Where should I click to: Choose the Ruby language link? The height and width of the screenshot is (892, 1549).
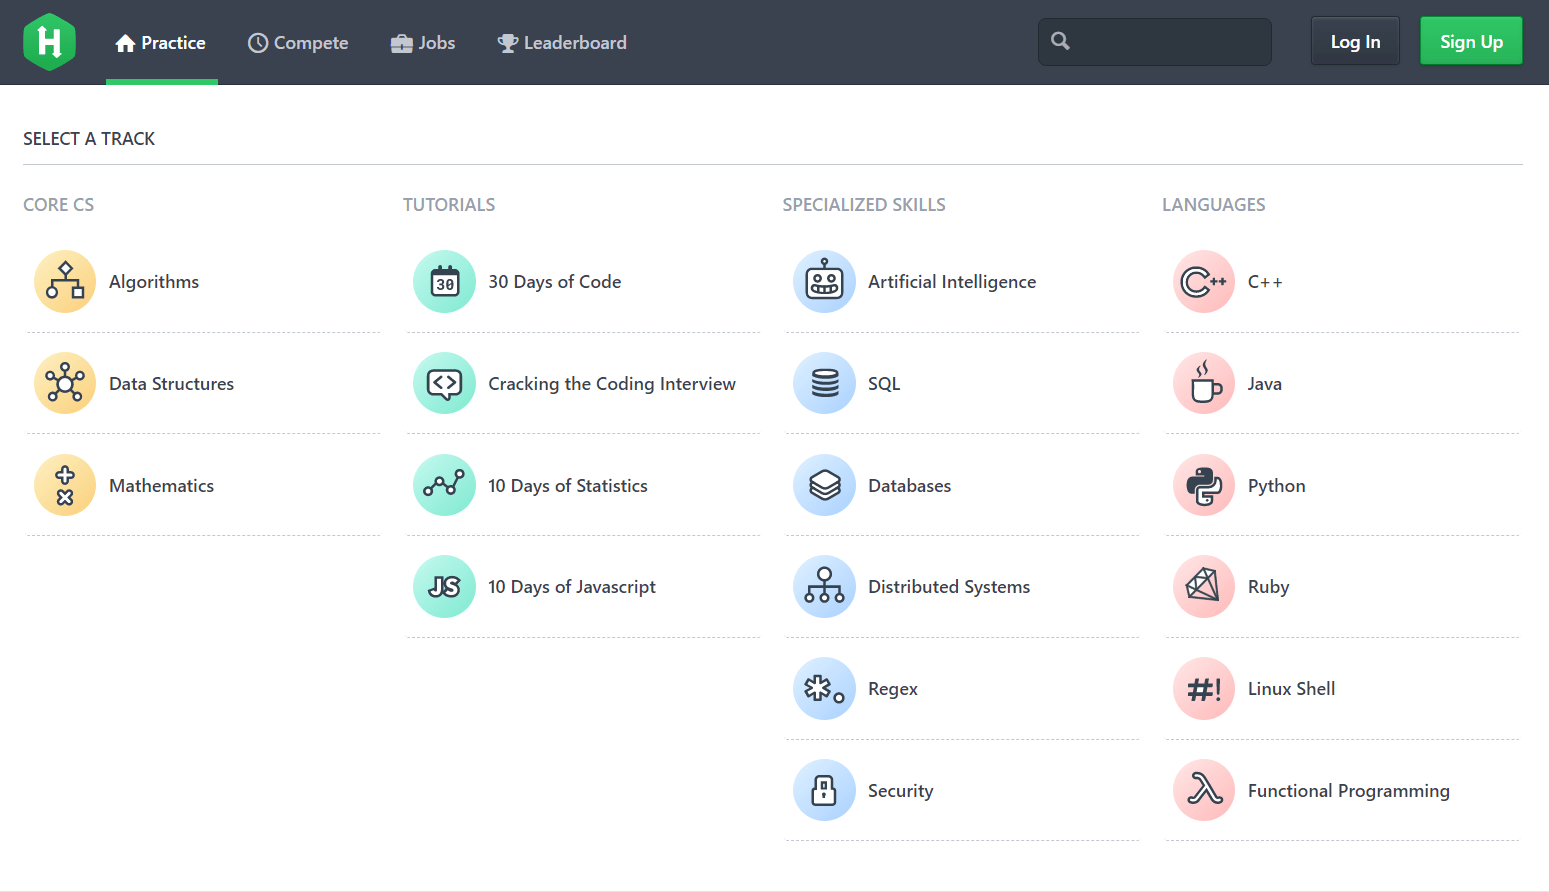tap(1269, 587)
